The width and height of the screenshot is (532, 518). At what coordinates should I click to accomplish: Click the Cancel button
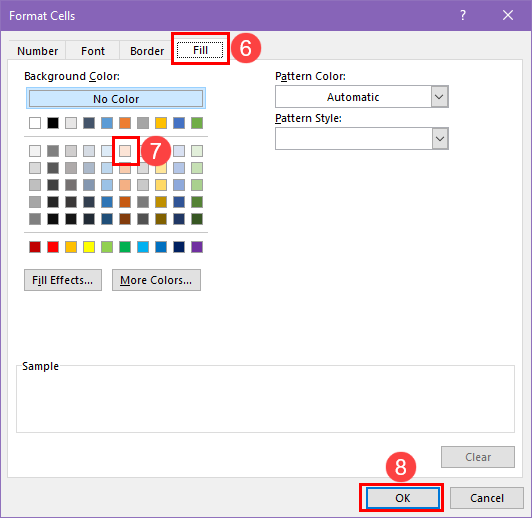click(x=487, y=498)
